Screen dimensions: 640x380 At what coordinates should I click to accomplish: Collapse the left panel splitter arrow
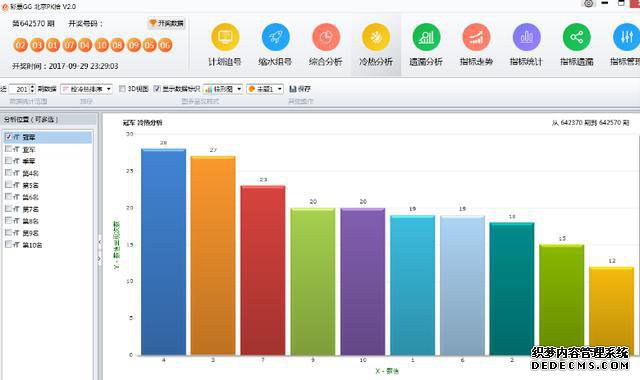click(x=99, y=242)
